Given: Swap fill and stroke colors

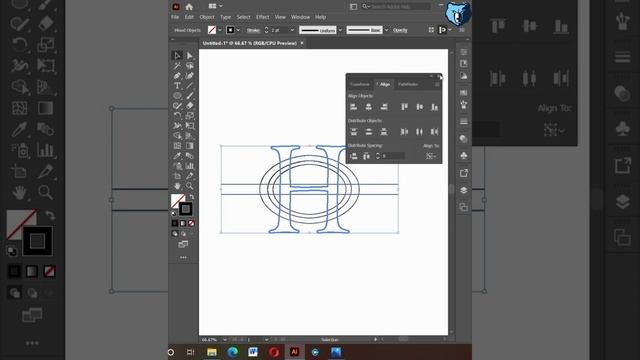Looking at the screenshot, I should click(191, 197).
